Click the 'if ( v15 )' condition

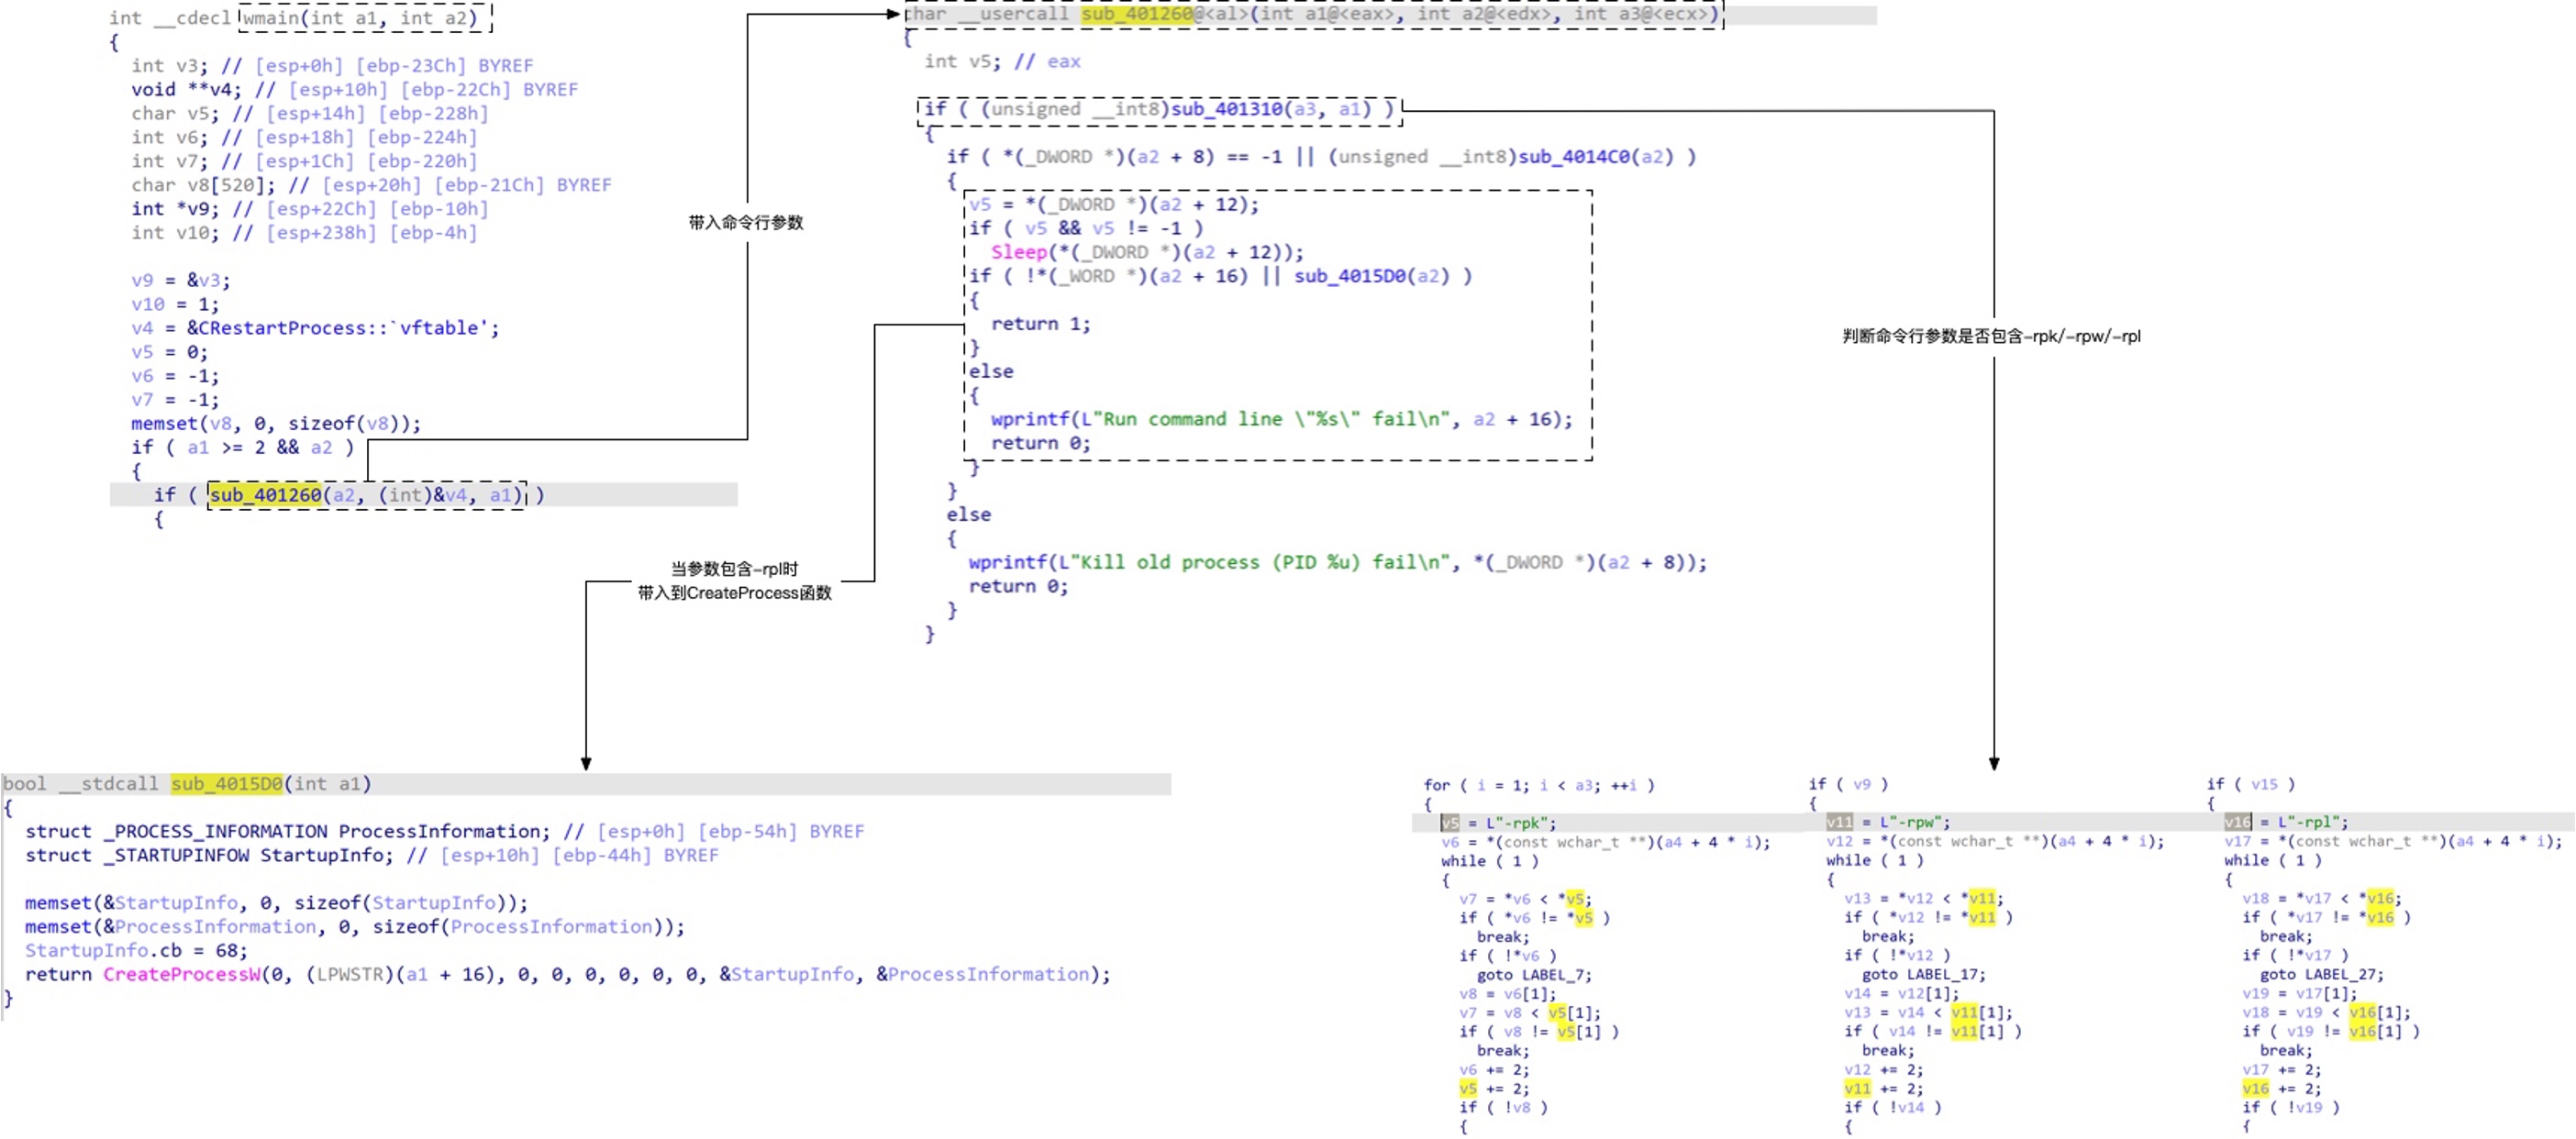(x=2251, y=784)
